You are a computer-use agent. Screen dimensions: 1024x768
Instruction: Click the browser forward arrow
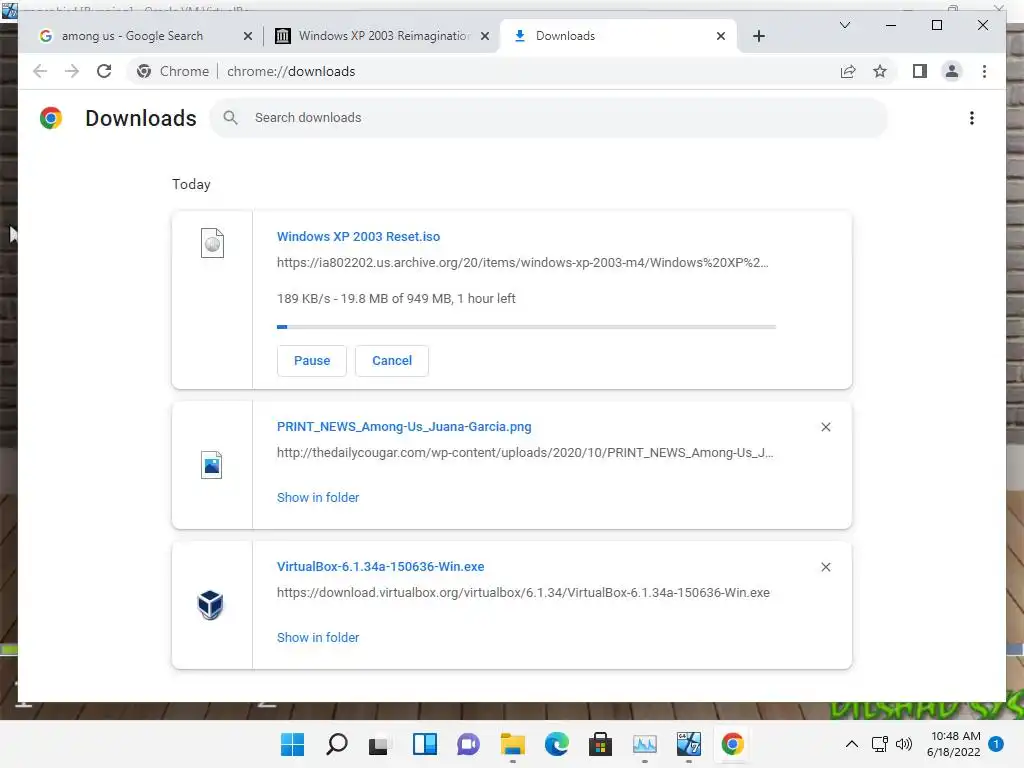(72, 71)
